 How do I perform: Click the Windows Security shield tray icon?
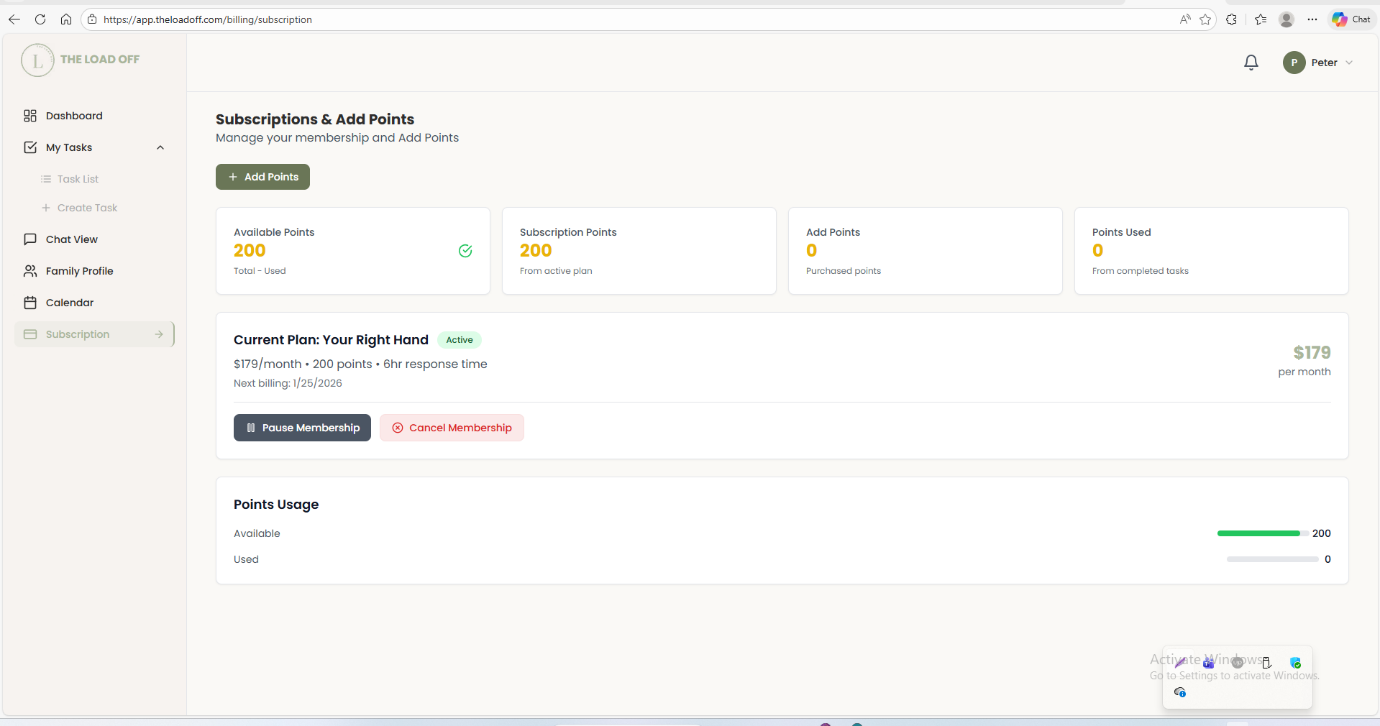coord(1295,663)
